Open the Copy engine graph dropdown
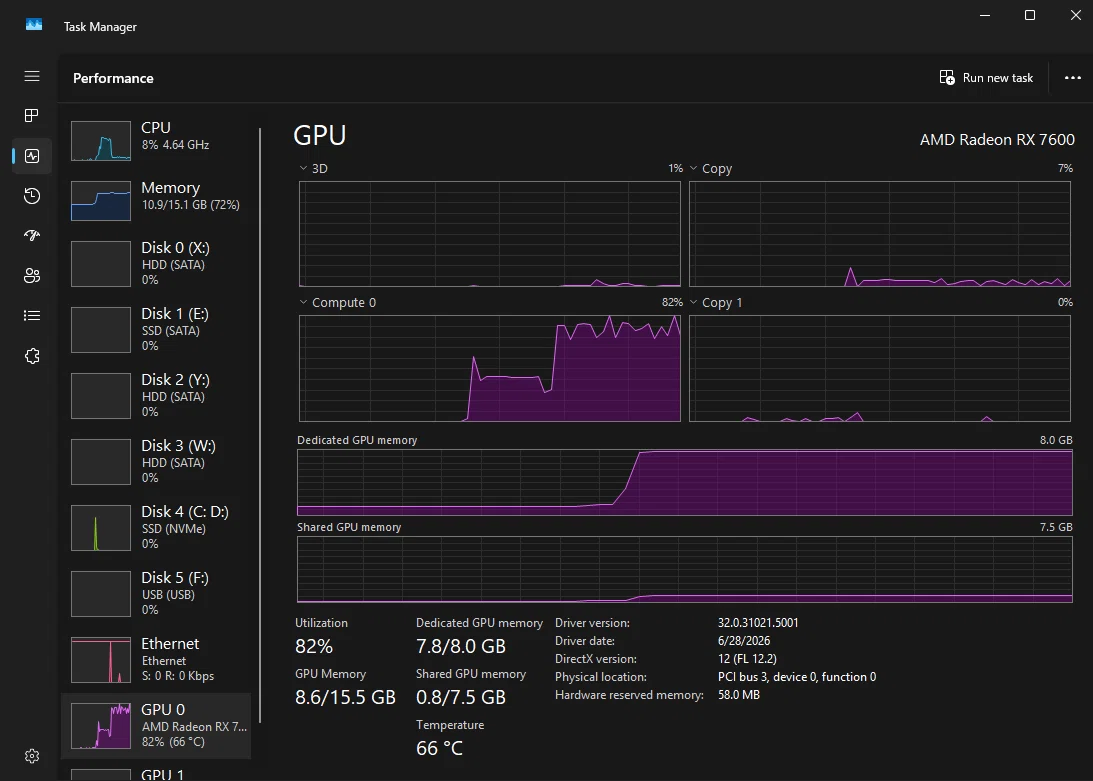 (x=711, y=168)
